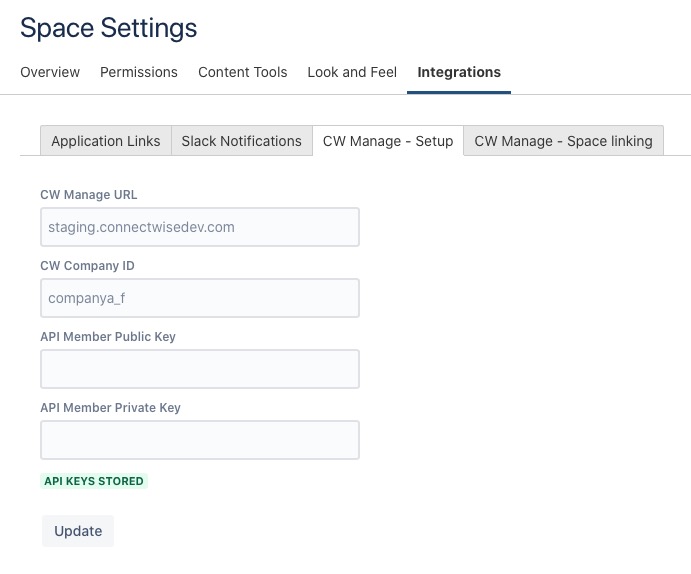The height and width of the screenshot is (574, 691).
Task: Switch to Slack Notifications sub-tab
Action: [241, 141]
